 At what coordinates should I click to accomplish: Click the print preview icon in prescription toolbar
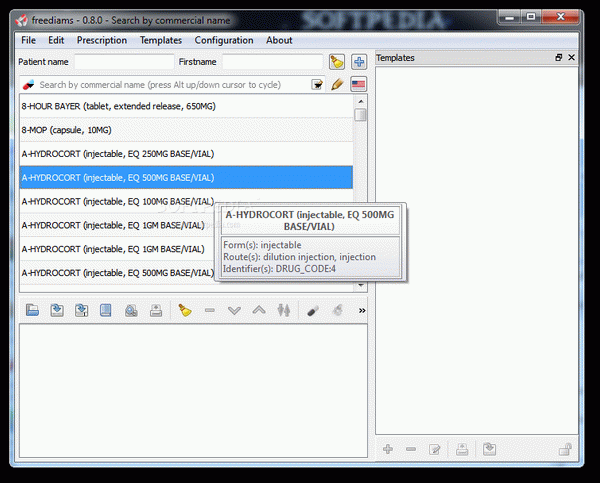(132, 311)
